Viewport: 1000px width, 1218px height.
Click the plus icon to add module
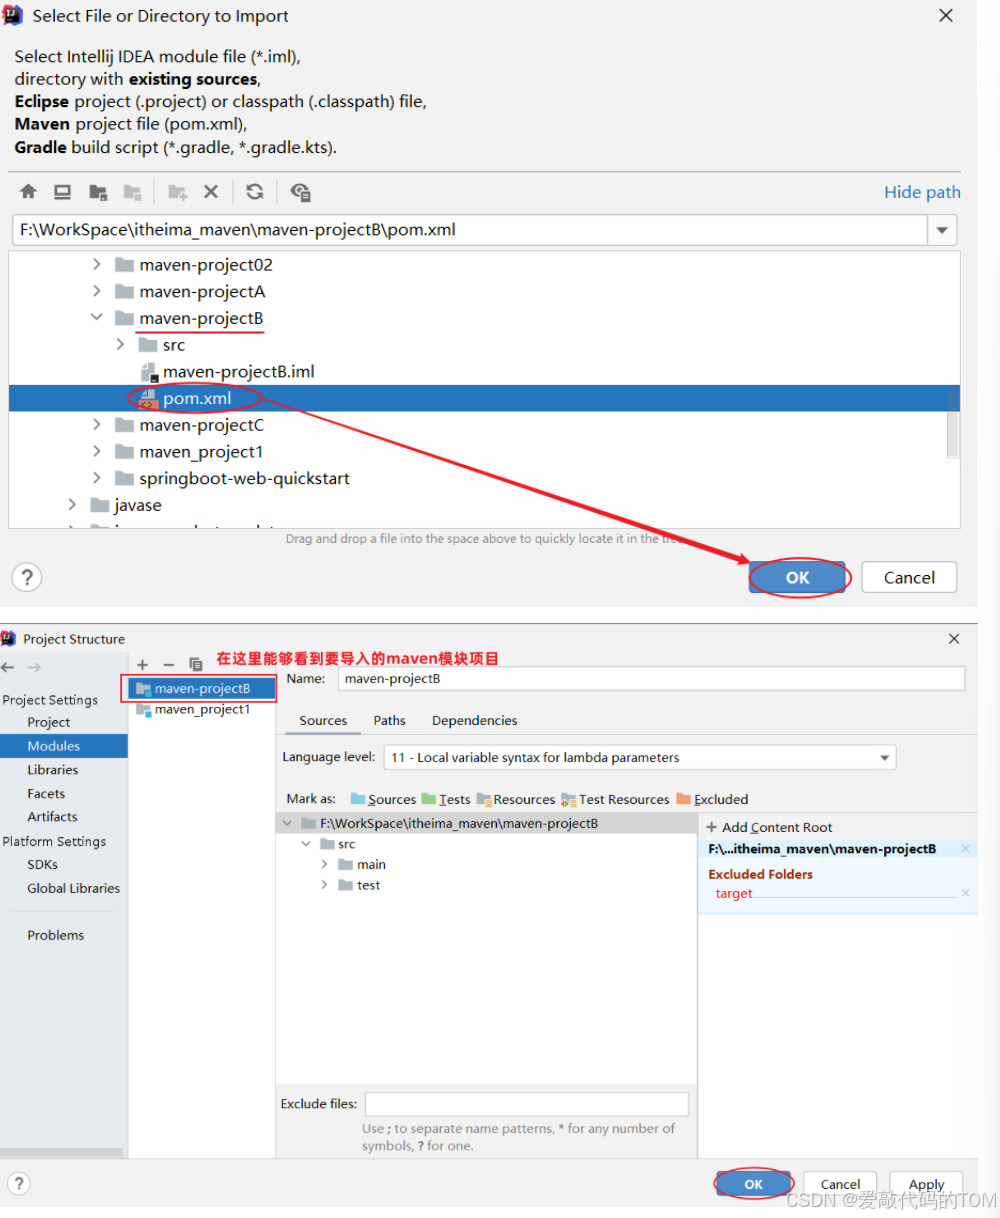click(x=142, y=664)
